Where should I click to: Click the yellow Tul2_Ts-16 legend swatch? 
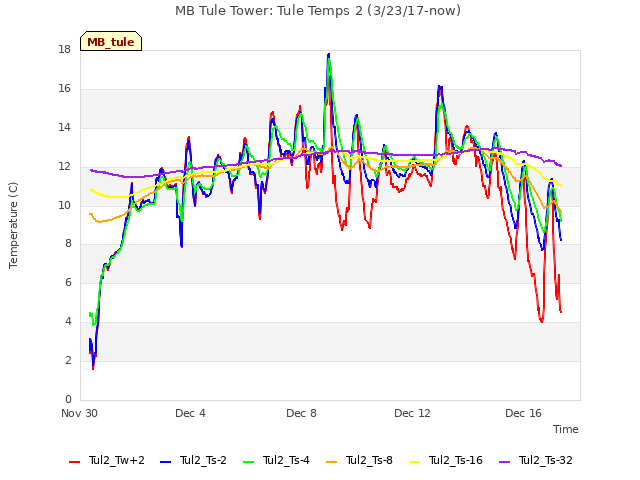coord(414,462)
